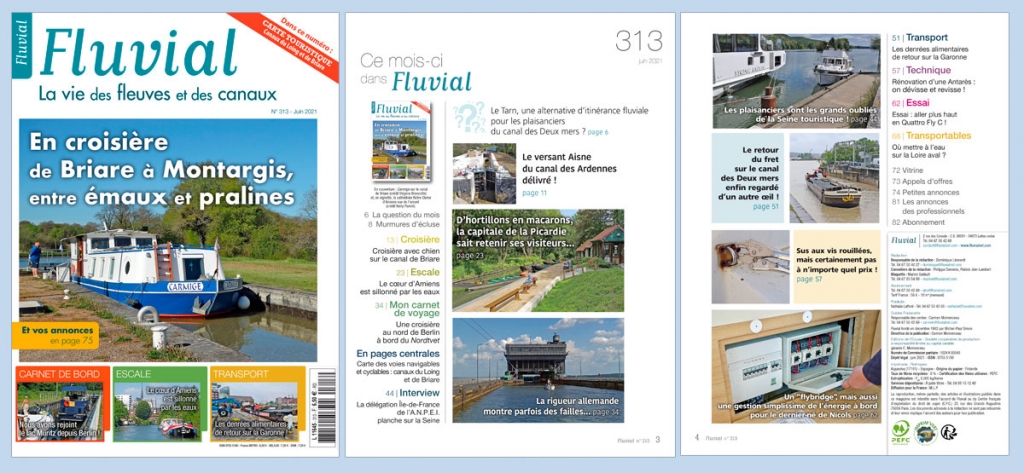Open the '57 | Technique' section
1024x473 pixels.
click(x=921, y=70)
